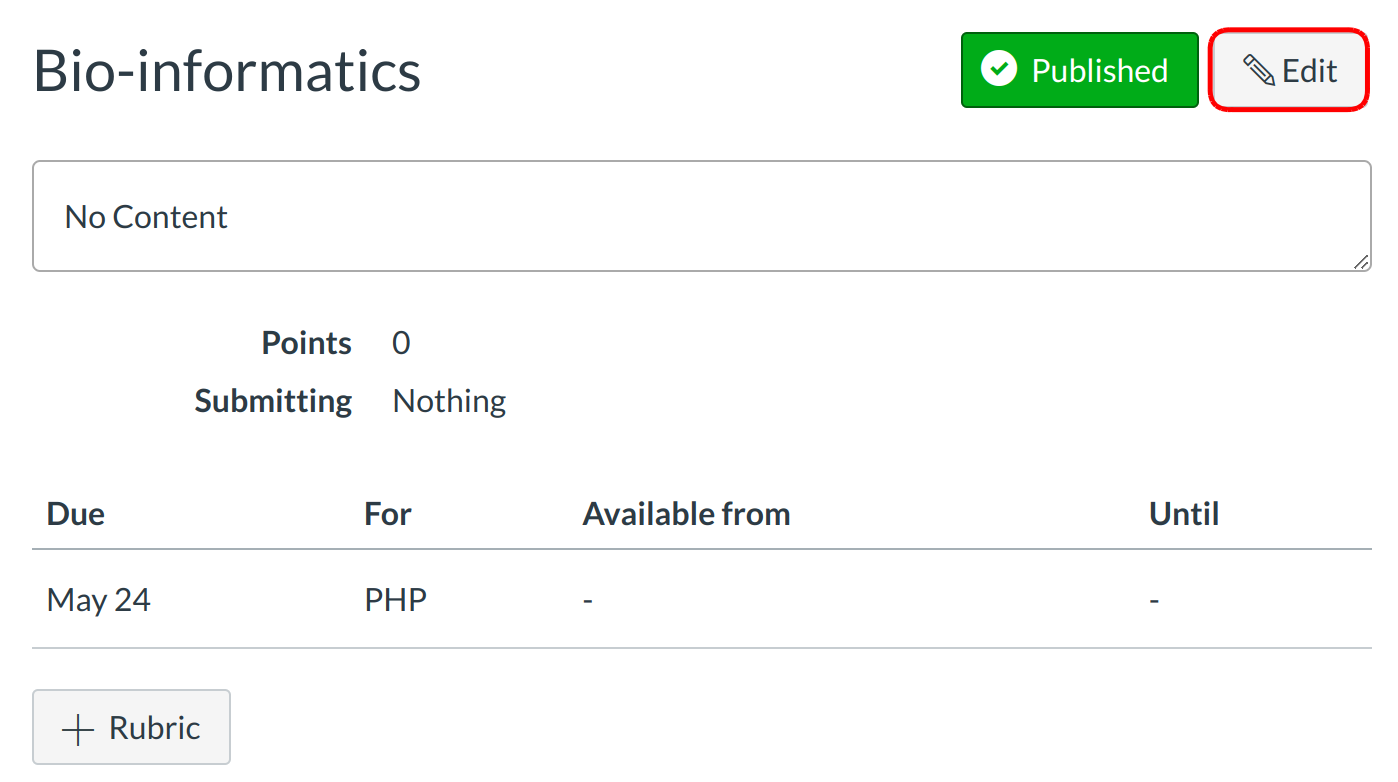Click the Until column header
The width and height of the screenshot is (1398, 782).
(x=1184, y=514)
